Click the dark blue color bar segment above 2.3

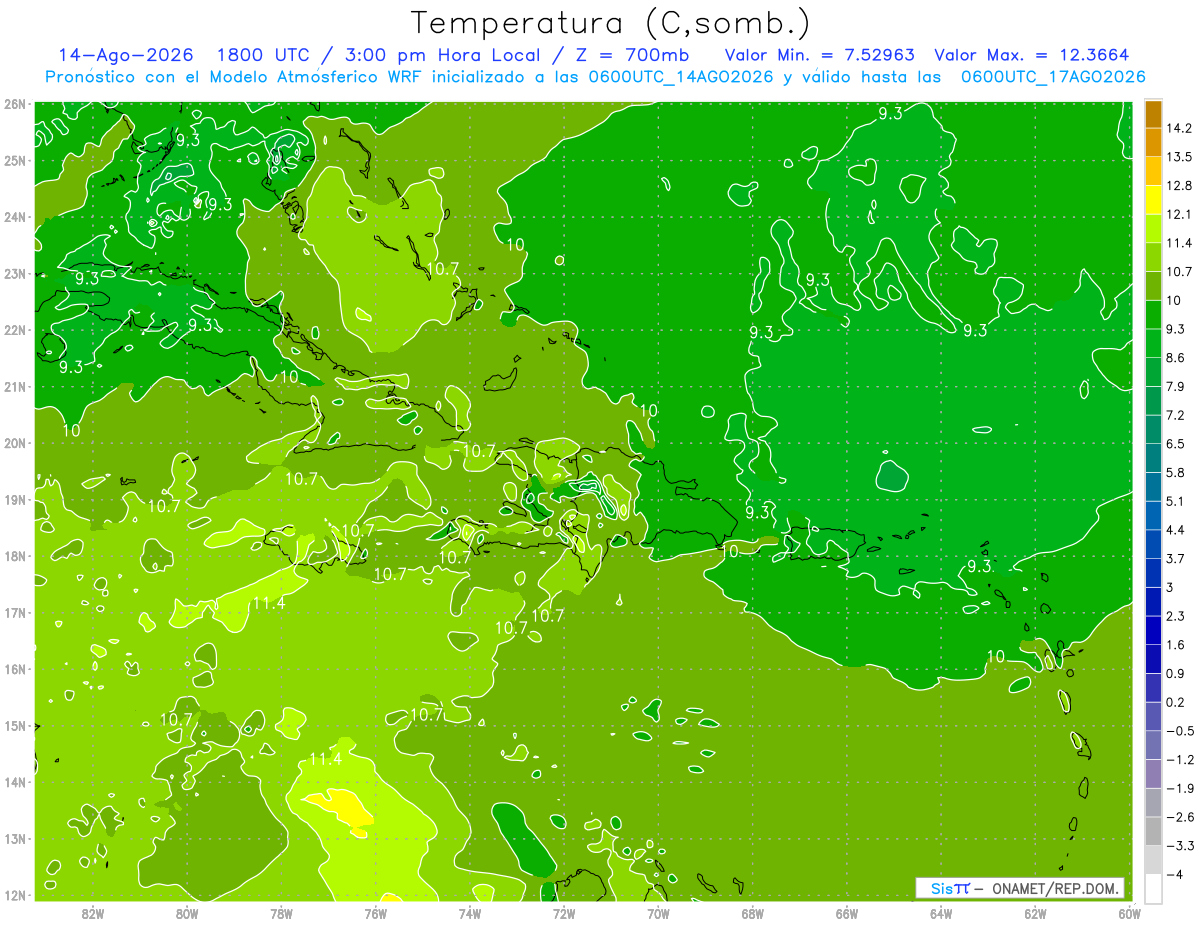tap(1153, 601)
